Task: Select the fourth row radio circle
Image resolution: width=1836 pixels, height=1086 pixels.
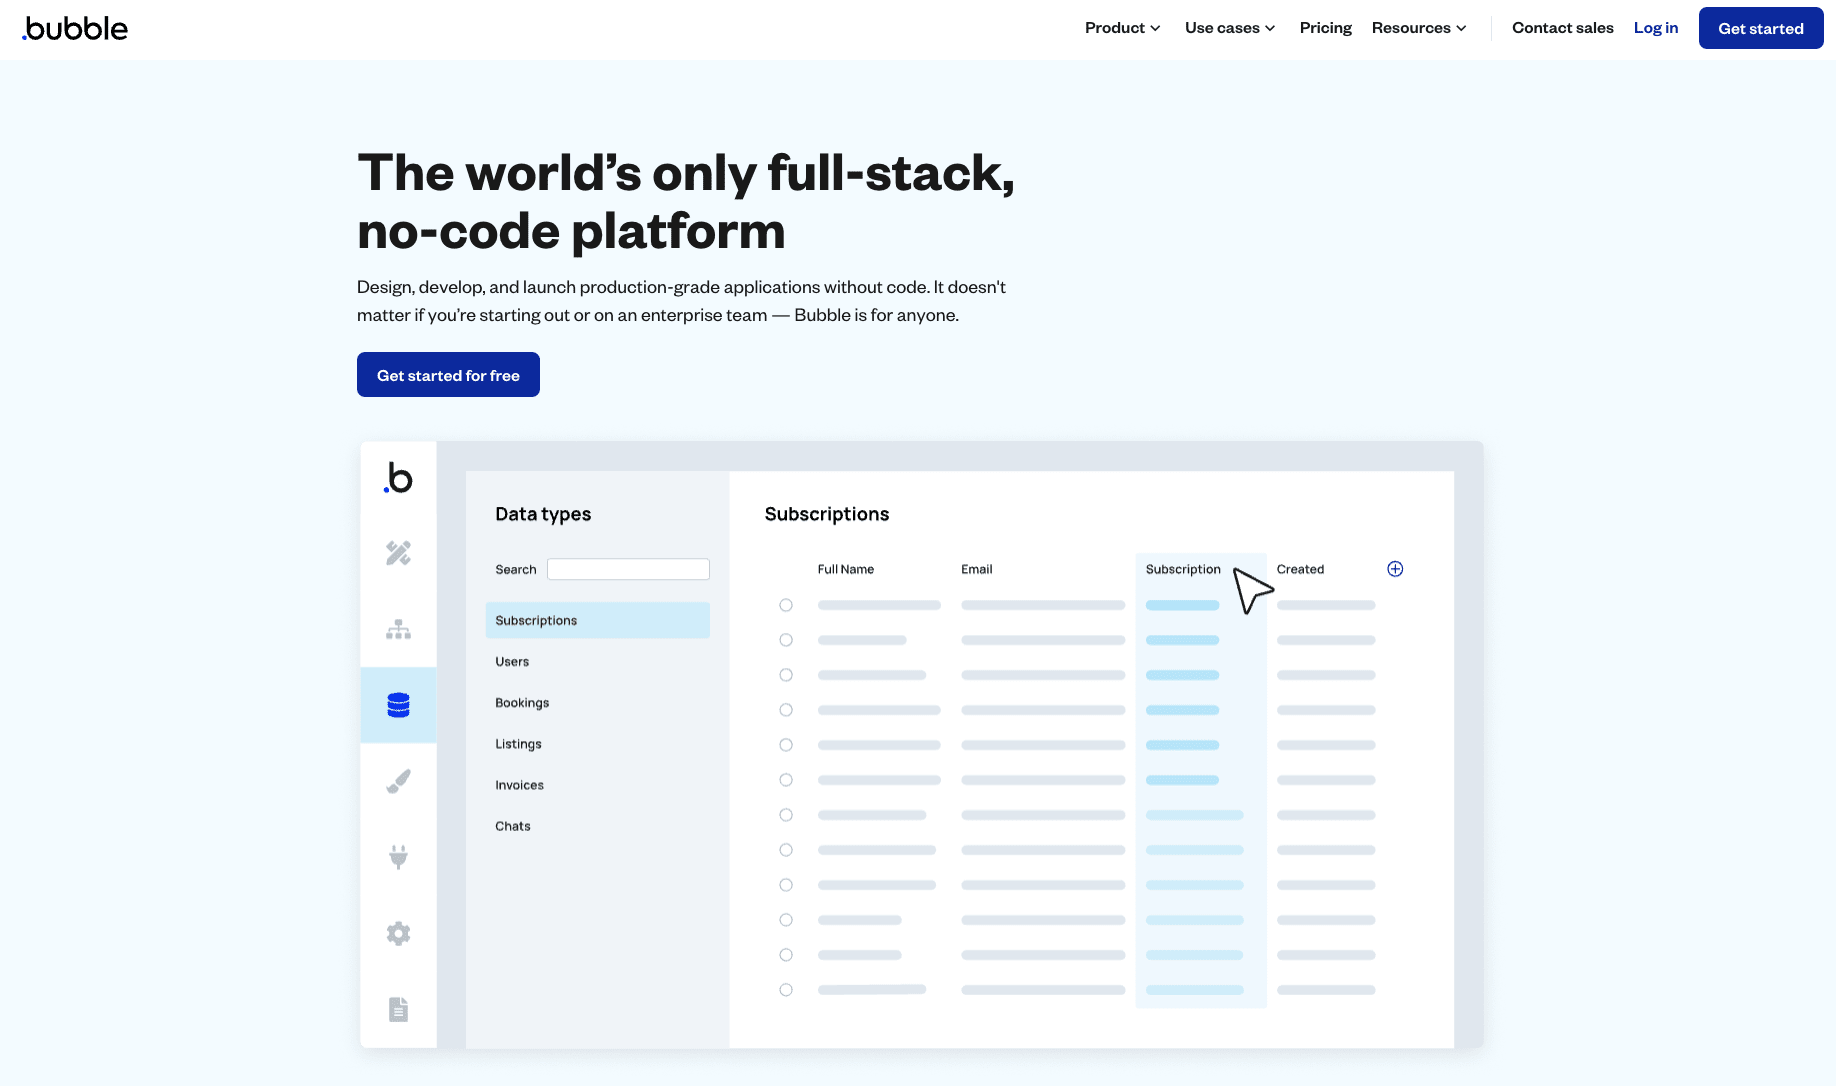Action: click(x=786, y=710)
